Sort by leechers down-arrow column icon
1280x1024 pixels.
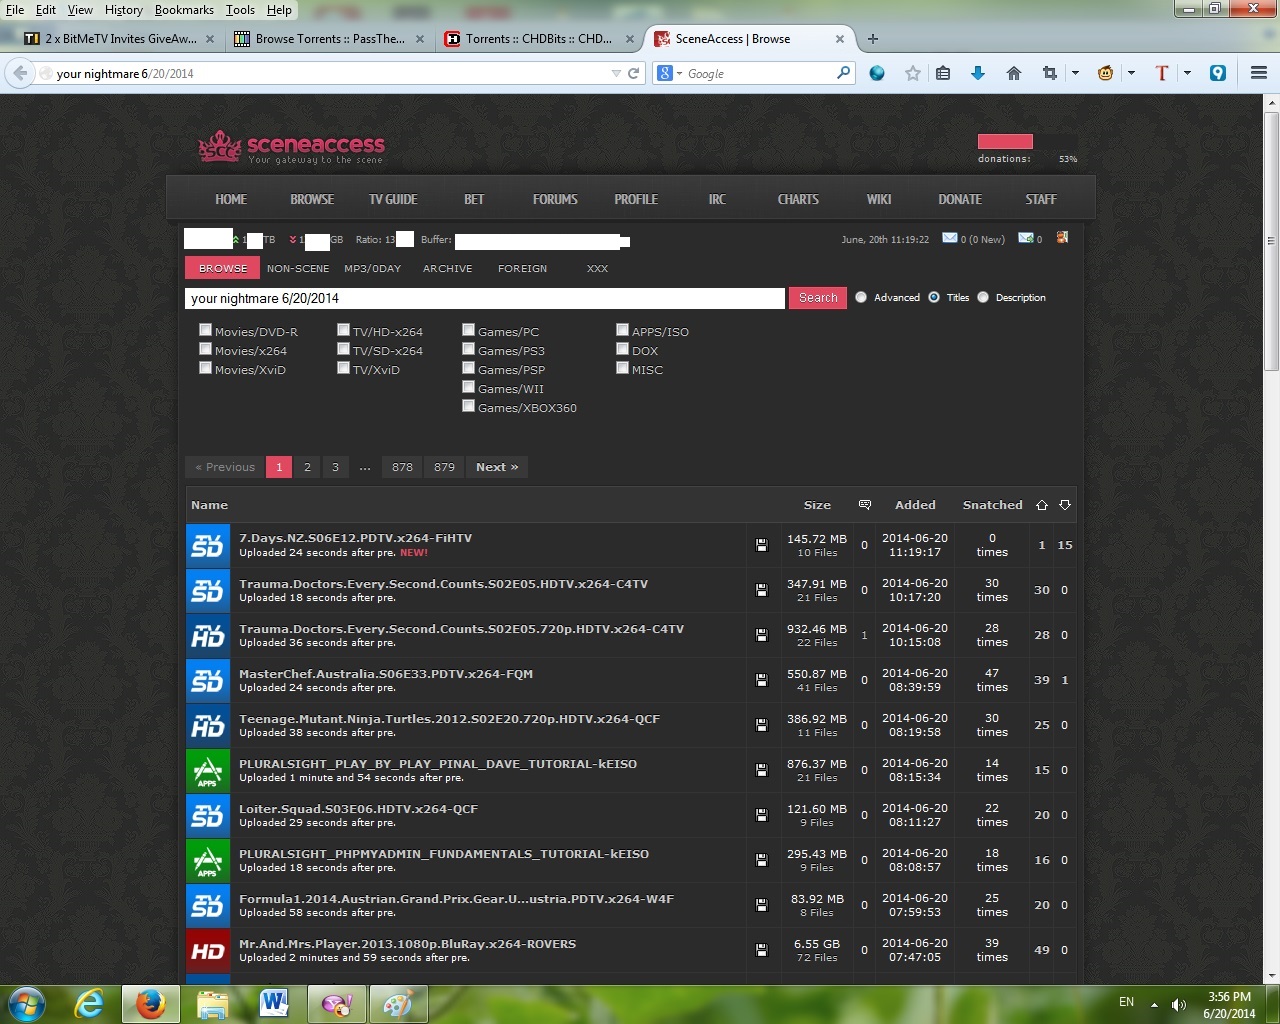coord(1065,505)
